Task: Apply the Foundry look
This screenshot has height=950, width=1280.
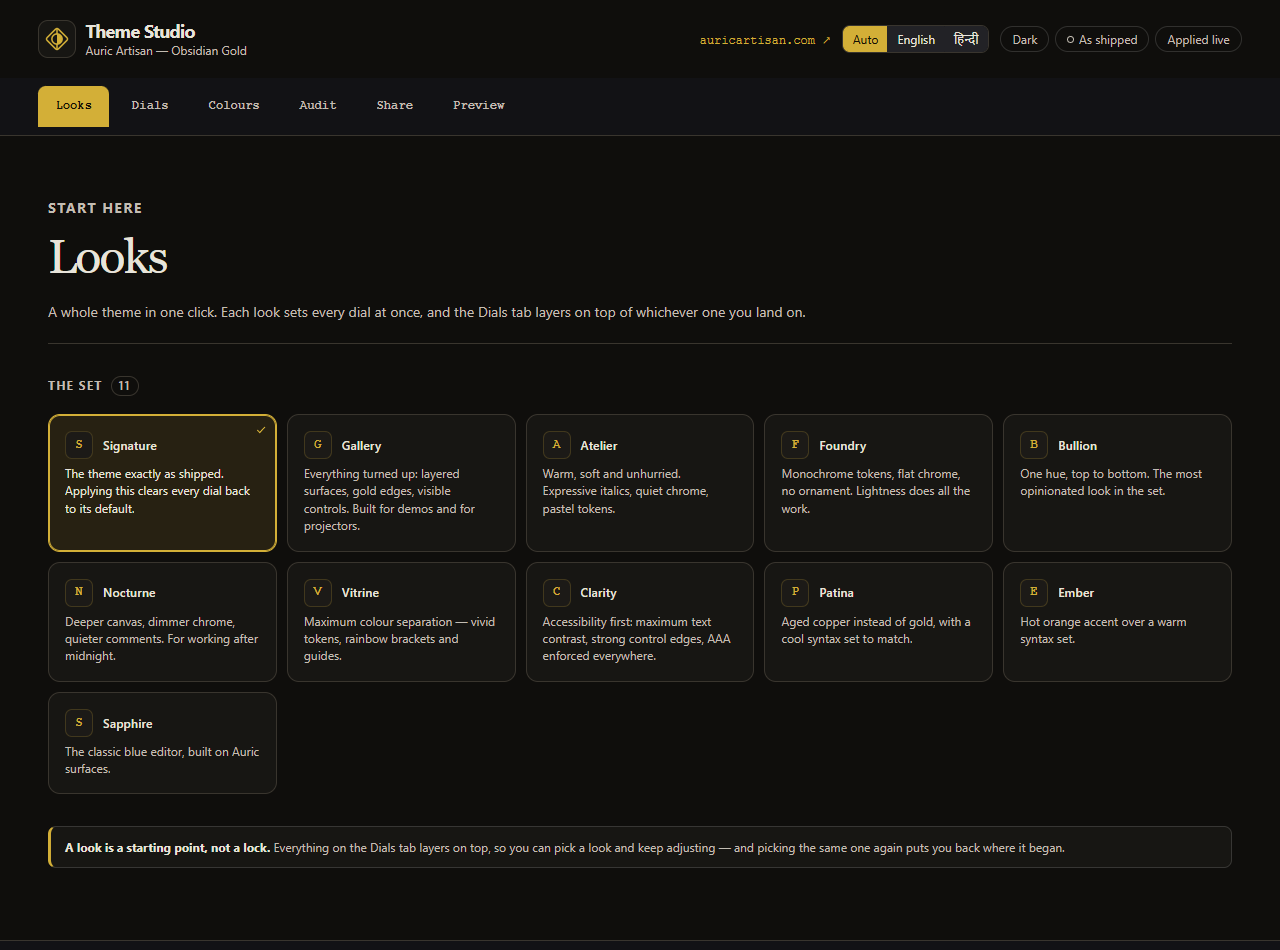Action: pos(878,483)
